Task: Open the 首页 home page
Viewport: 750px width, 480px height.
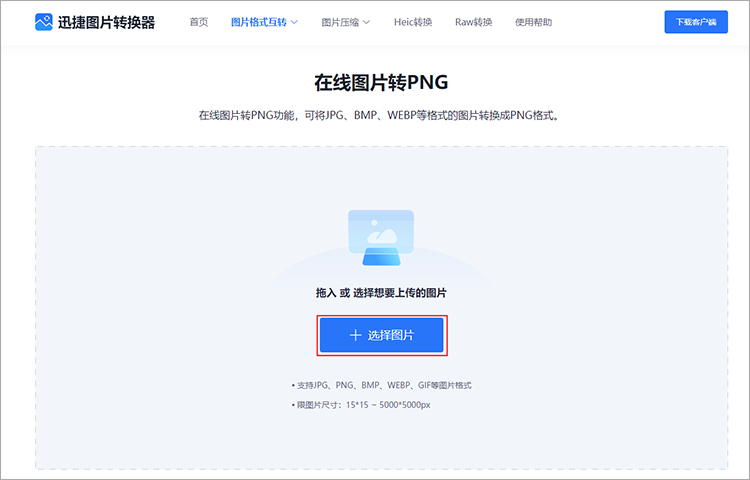Action: pos(199,22)
